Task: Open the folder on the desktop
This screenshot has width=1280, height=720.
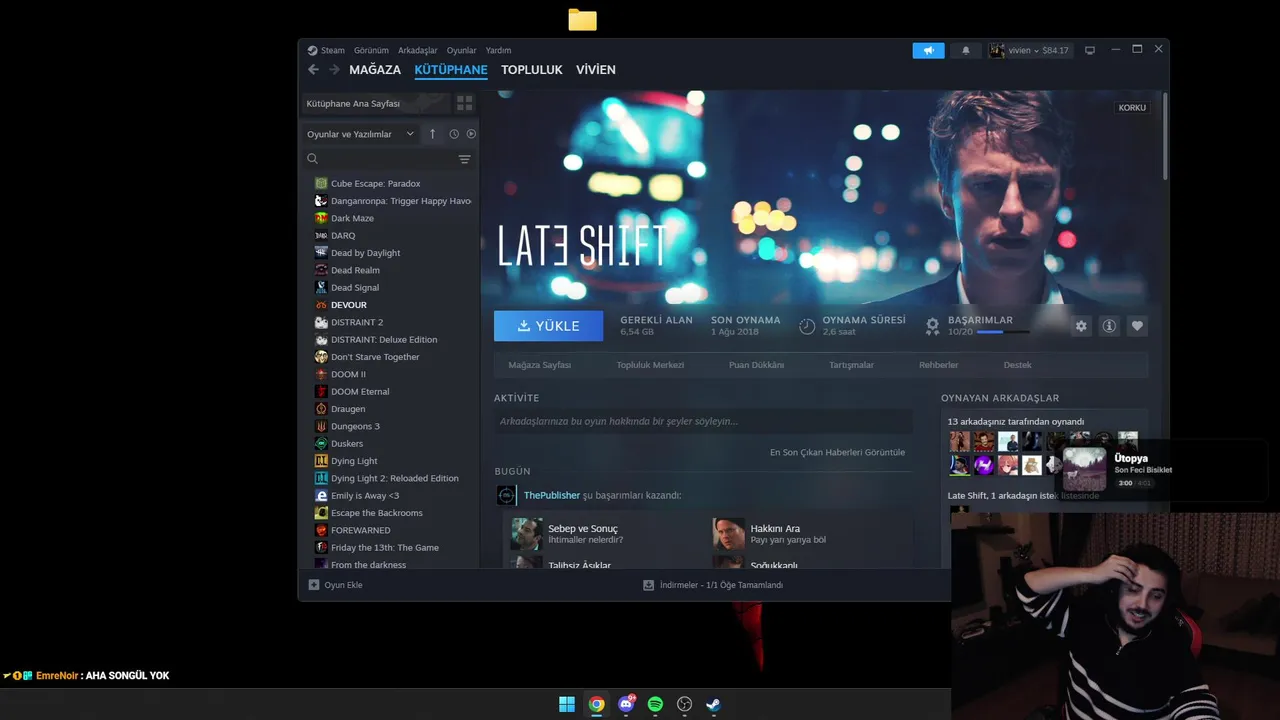Action: [x=582, y=20]
